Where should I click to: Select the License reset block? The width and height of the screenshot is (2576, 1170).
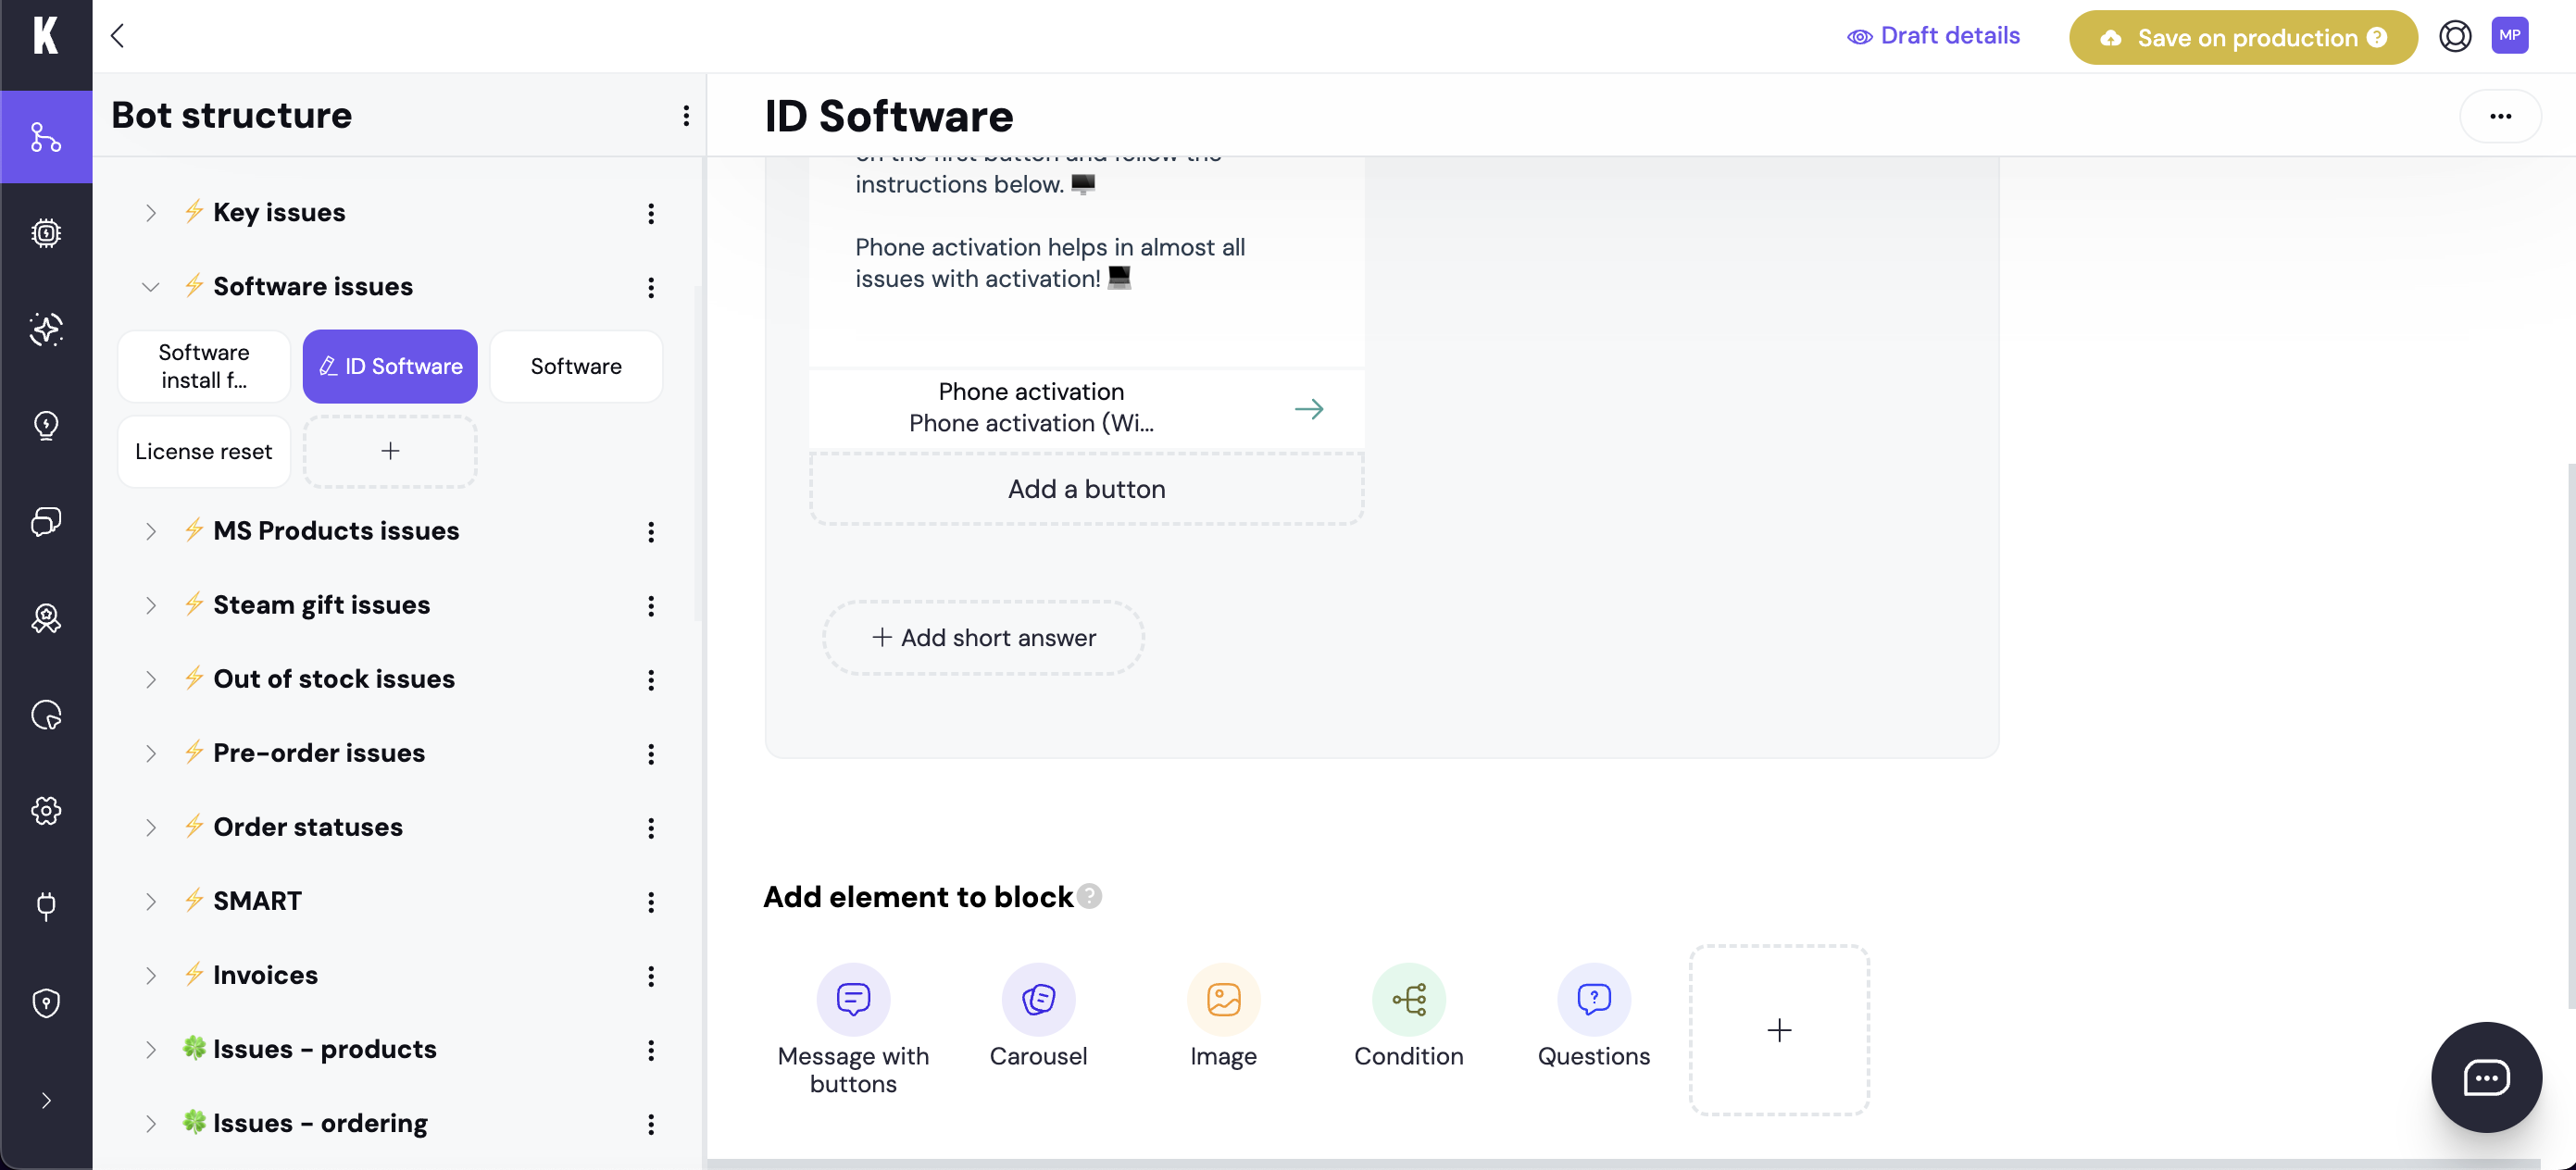coord(203,451)
